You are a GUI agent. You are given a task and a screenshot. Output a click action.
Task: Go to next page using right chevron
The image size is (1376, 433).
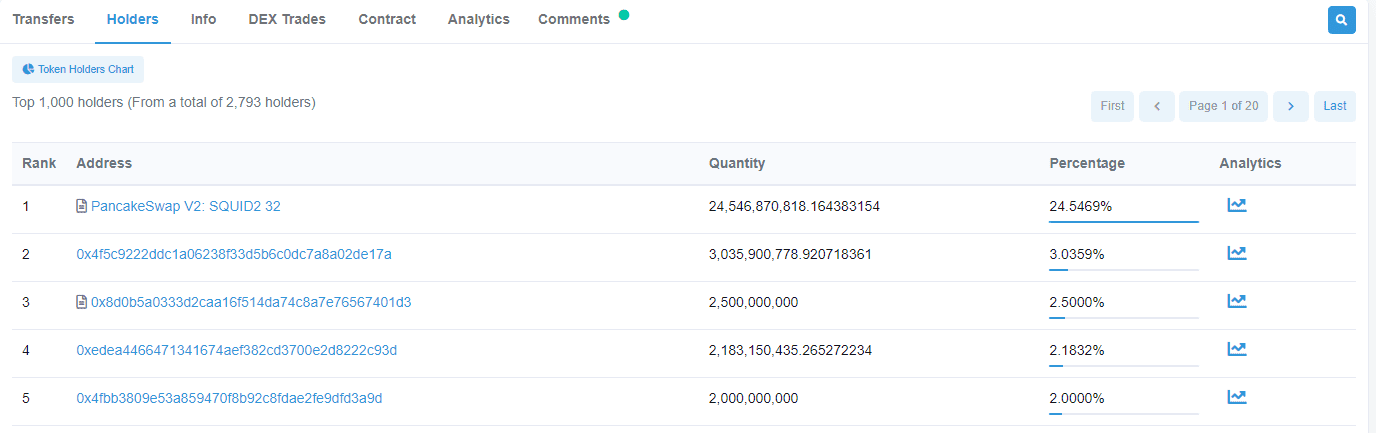1291,106
